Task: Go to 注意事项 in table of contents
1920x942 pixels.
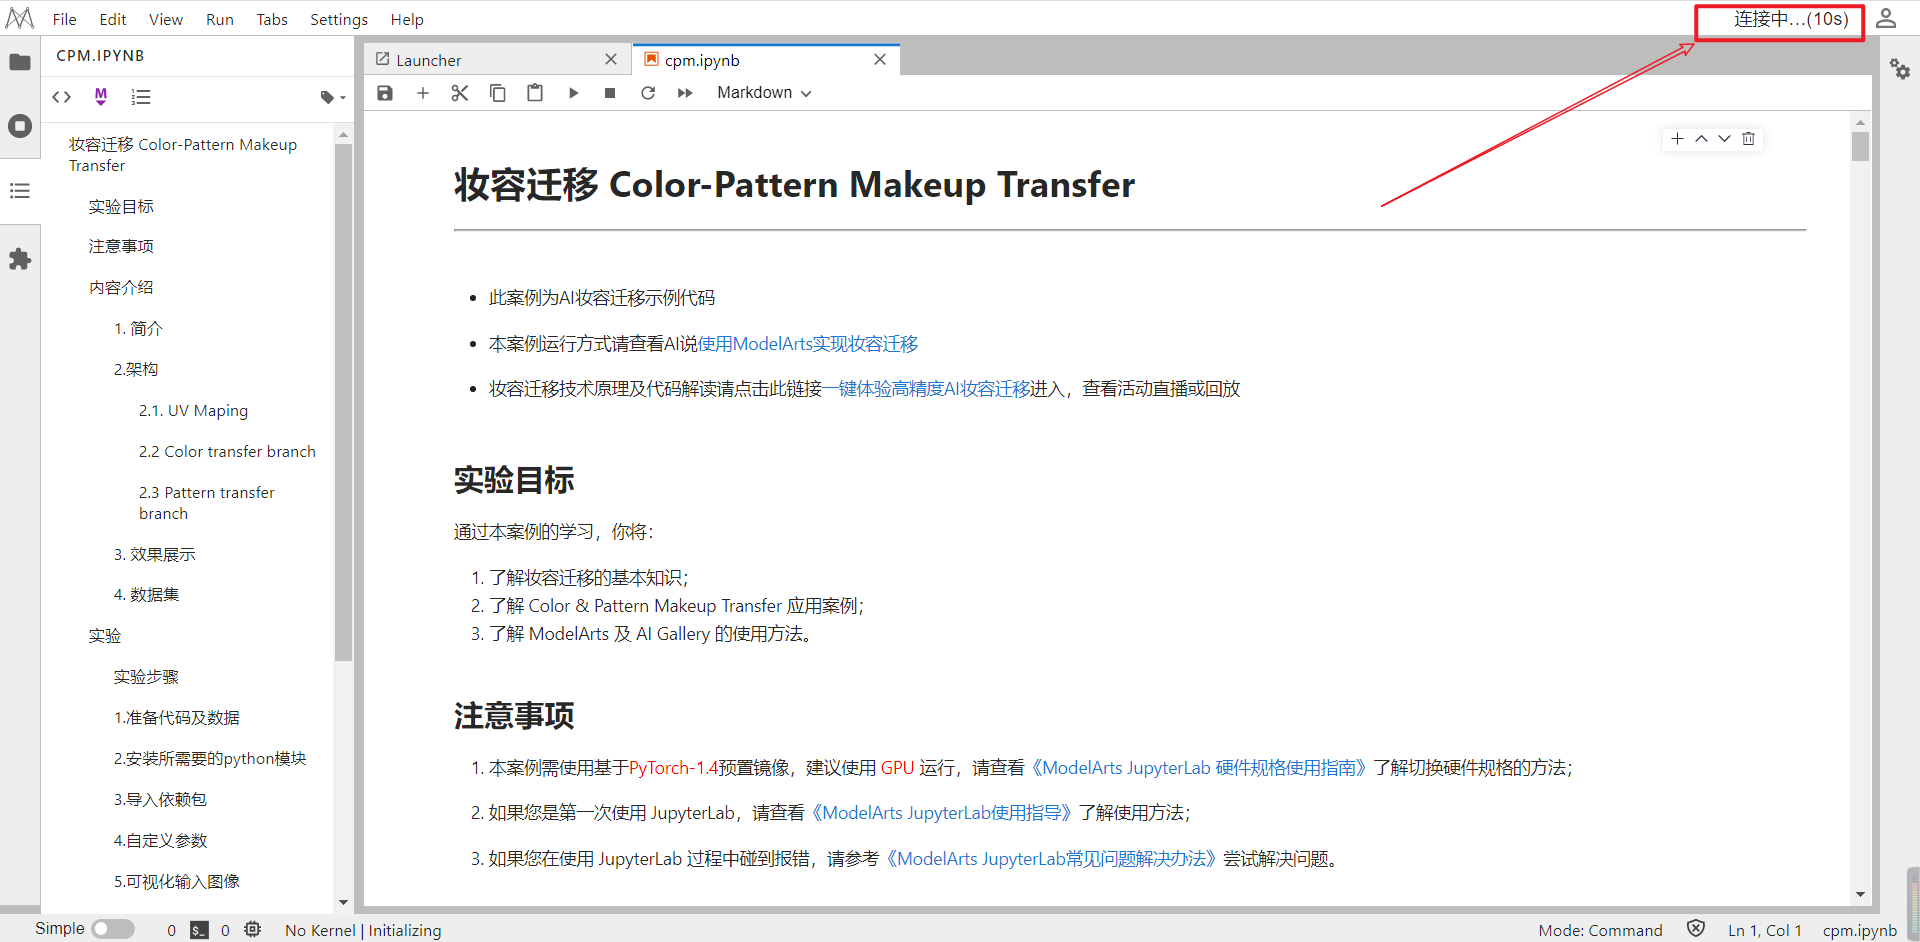Action: [x=121, y=246]
